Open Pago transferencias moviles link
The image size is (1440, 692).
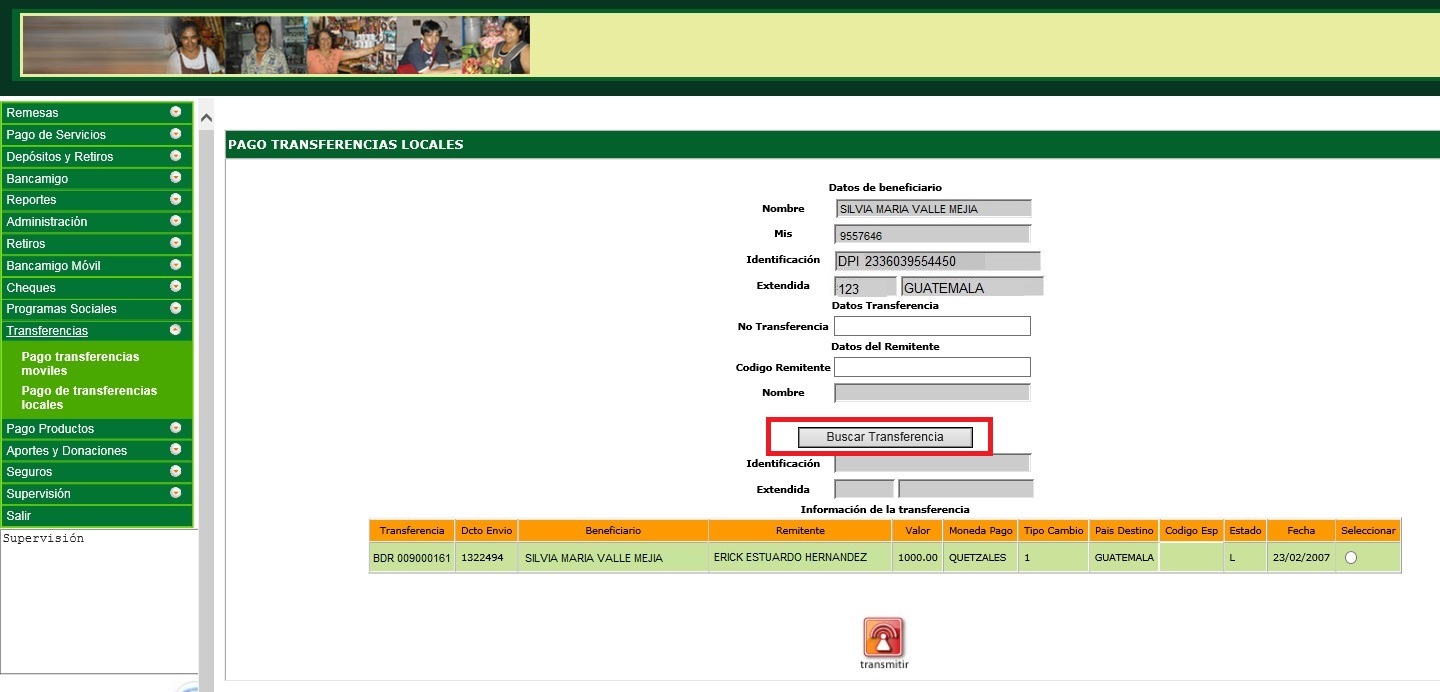click(x=80, y=363)
